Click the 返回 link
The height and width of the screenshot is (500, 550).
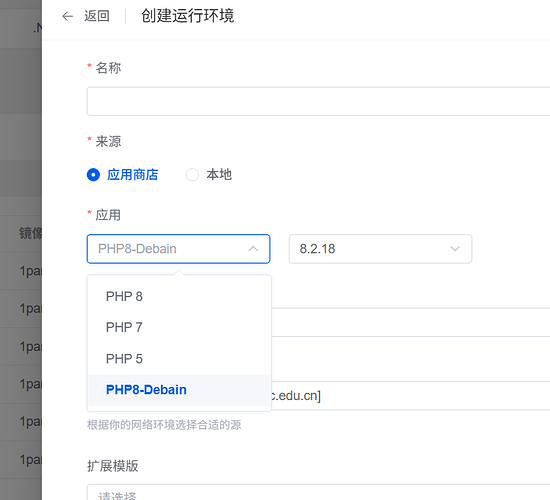click(x=96, y=16)
